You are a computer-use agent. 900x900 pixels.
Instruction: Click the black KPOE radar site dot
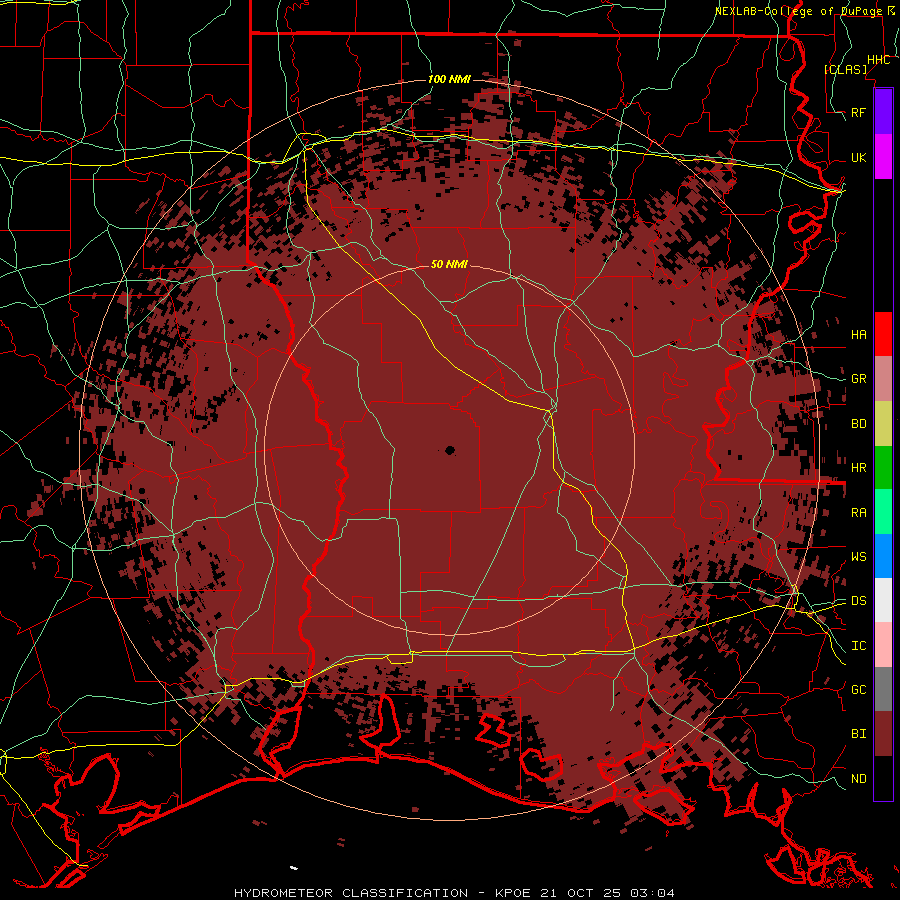click(x=450, y=451)
